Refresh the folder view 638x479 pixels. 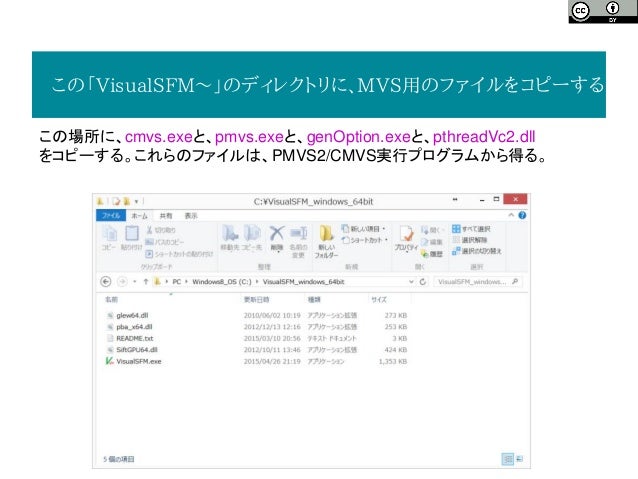pyautogui.click(x=423, y=282)
